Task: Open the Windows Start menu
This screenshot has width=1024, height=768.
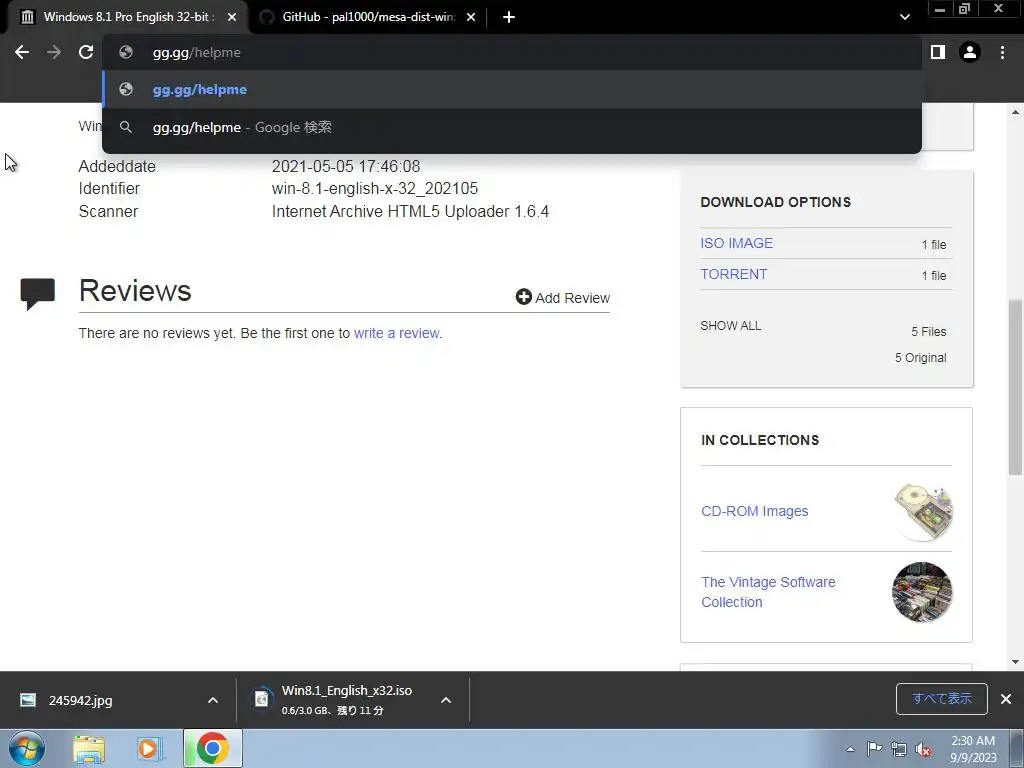Action: [x=27, y=748]
